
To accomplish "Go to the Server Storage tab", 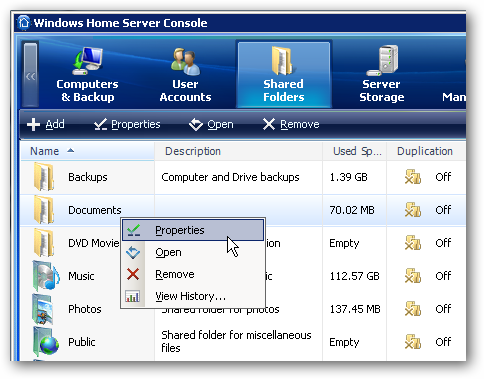I will [x=382, y=75].
